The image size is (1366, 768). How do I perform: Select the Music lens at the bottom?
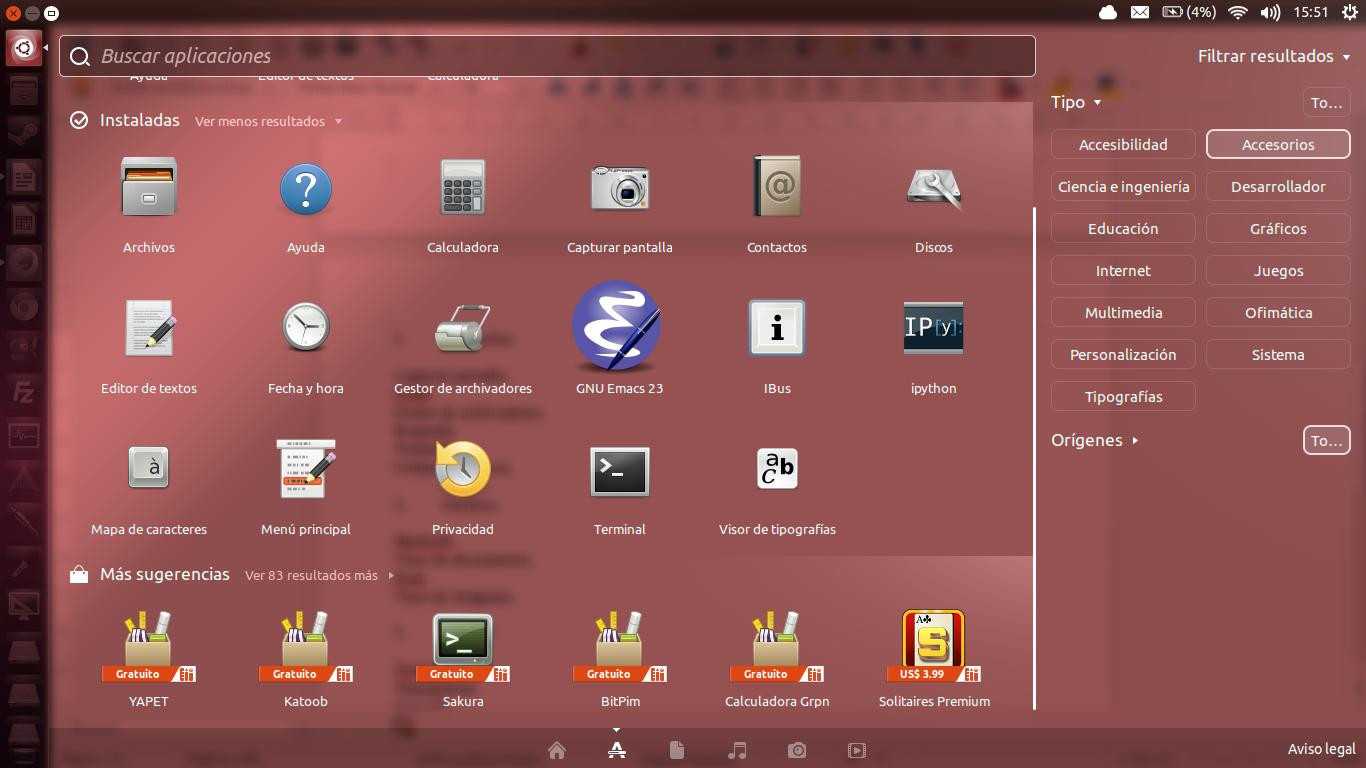pyautogui.click(x=737, y=749)
